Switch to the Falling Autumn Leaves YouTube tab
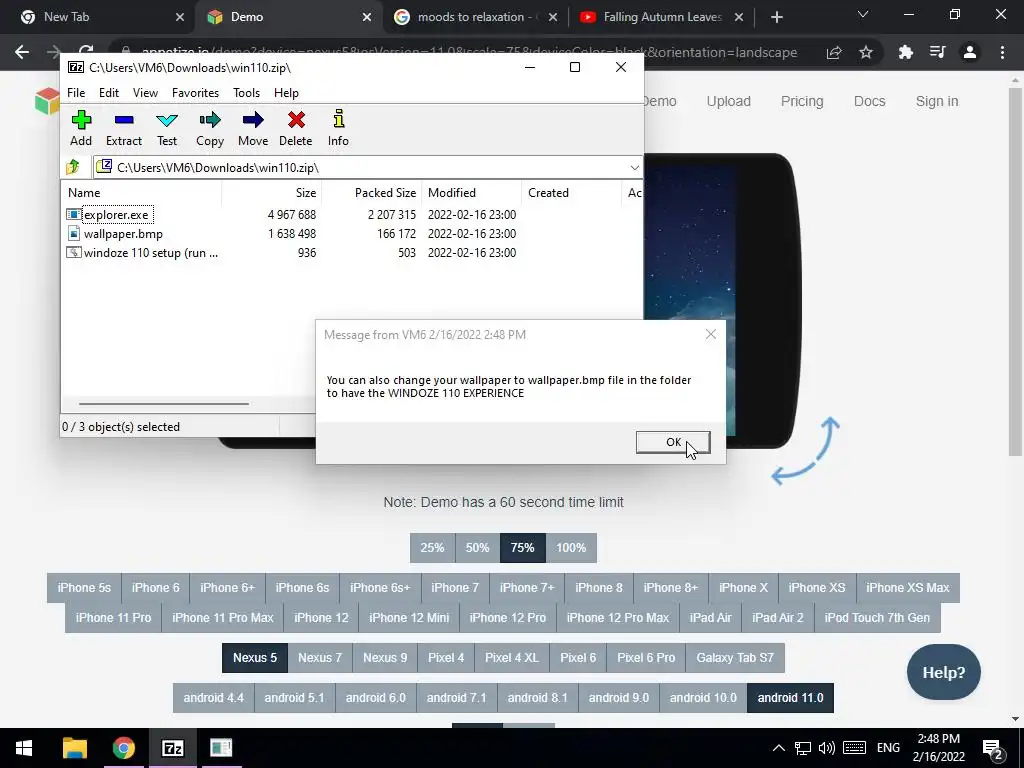This screenshot has width=1024, height=768. (x=663, y=17)
